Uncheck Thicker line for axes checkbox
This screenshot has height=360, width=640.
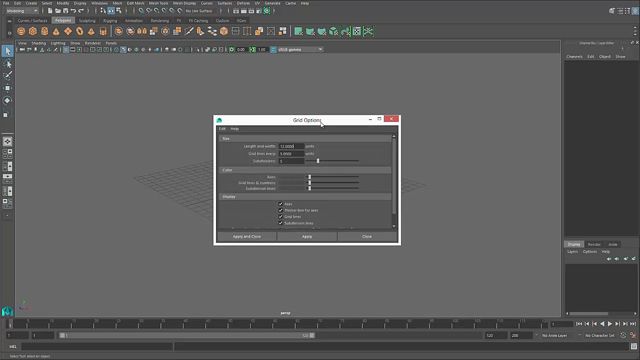[x=280, y=210]
